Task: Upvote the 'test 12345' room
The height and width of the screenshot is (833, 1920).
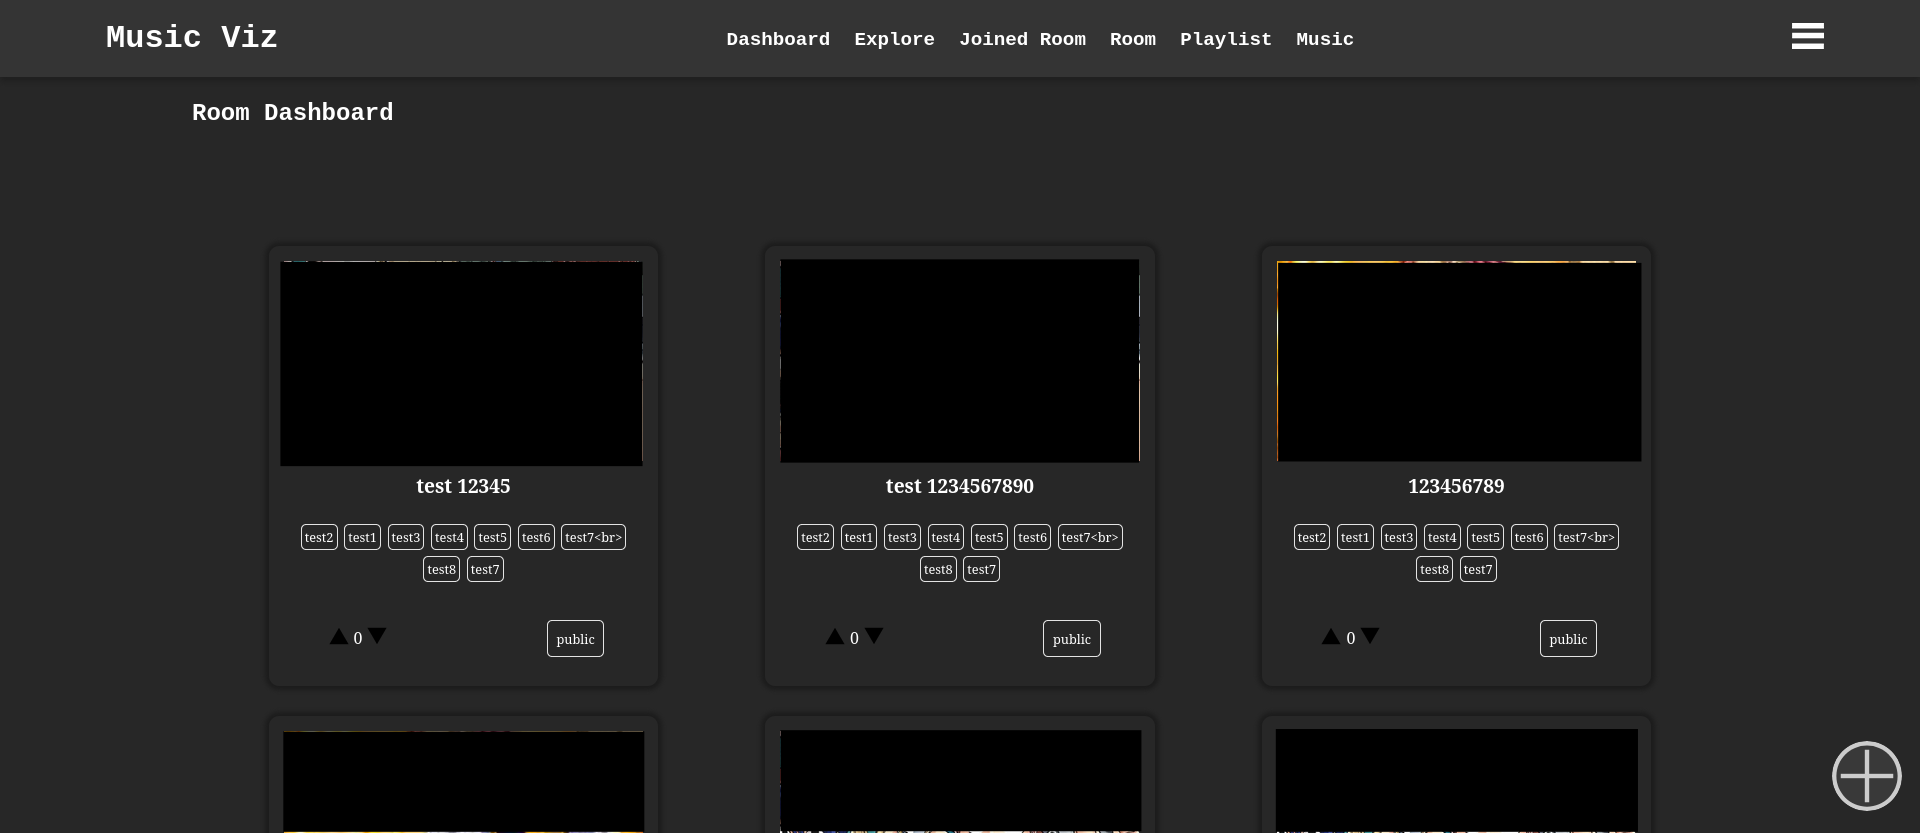Action: tap(338, 636)
